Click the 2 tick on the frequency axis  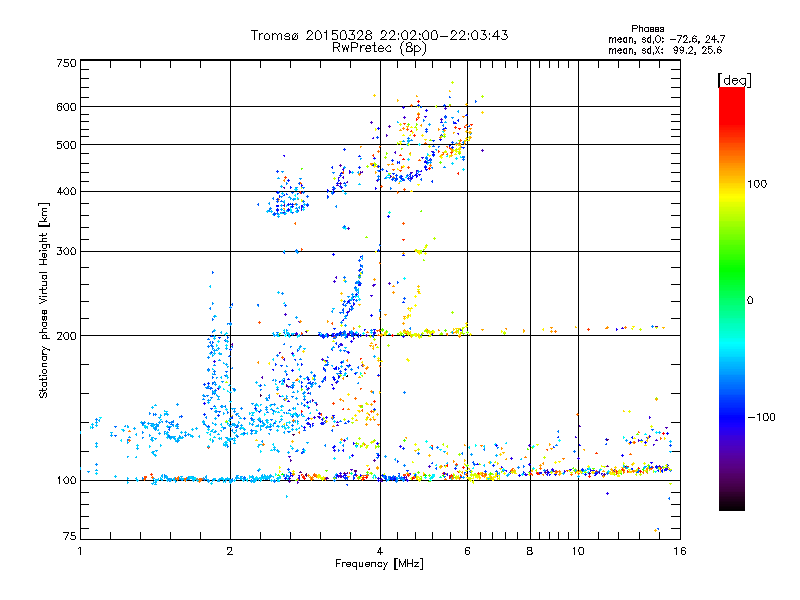pyautogui.click(x=230, y=551)
